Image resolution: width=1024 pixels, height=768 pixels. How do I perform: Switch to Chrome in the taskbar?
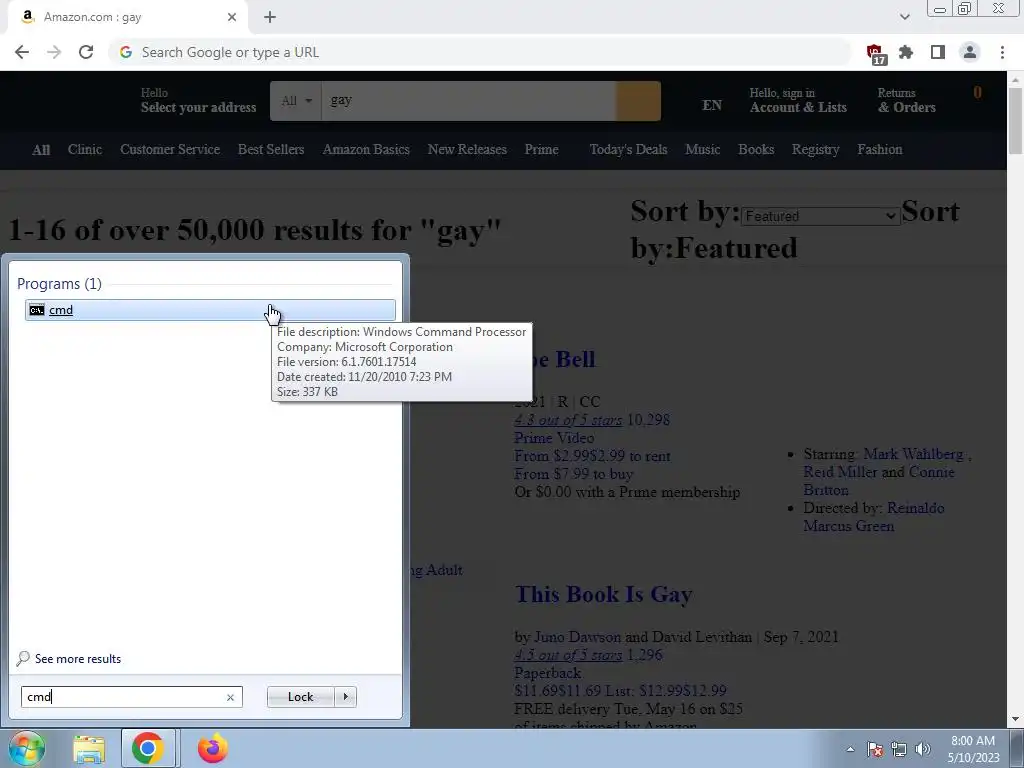(148, 748)
